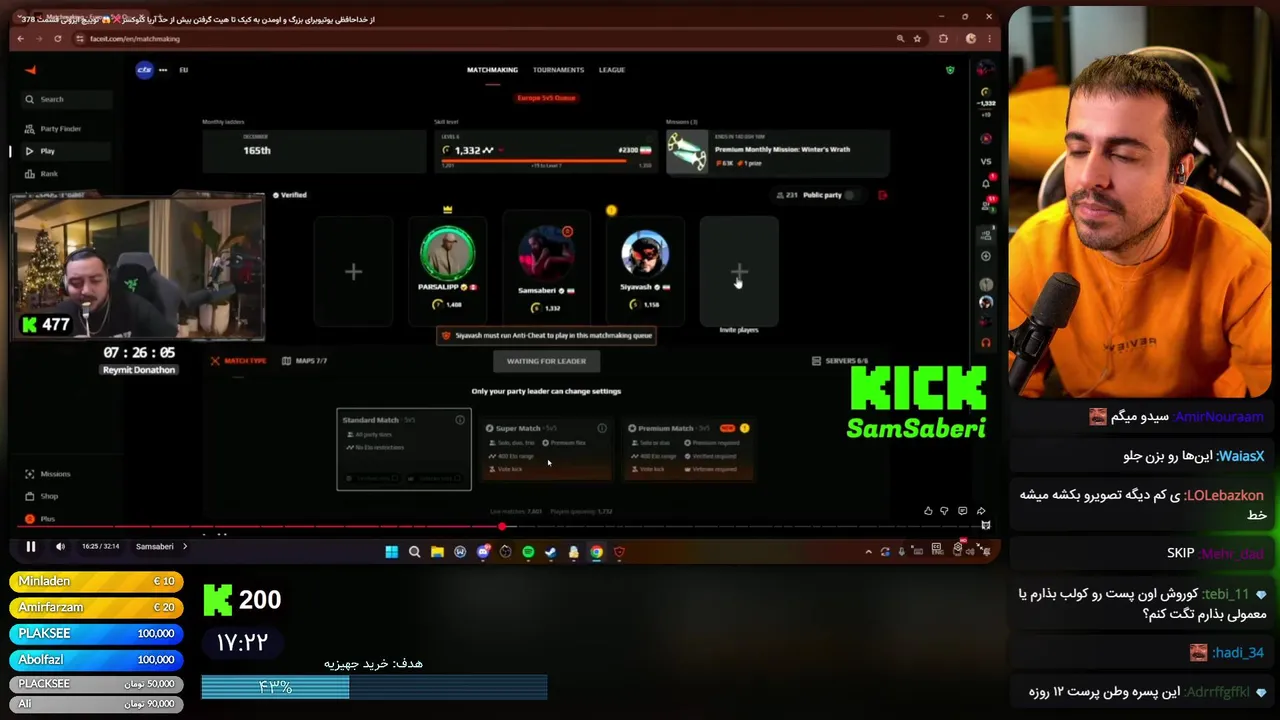Switch to the TOURNAMENTS tab
Viewport: 1280px width, 720px height.
pyautogui.click(x=558, y=70)
